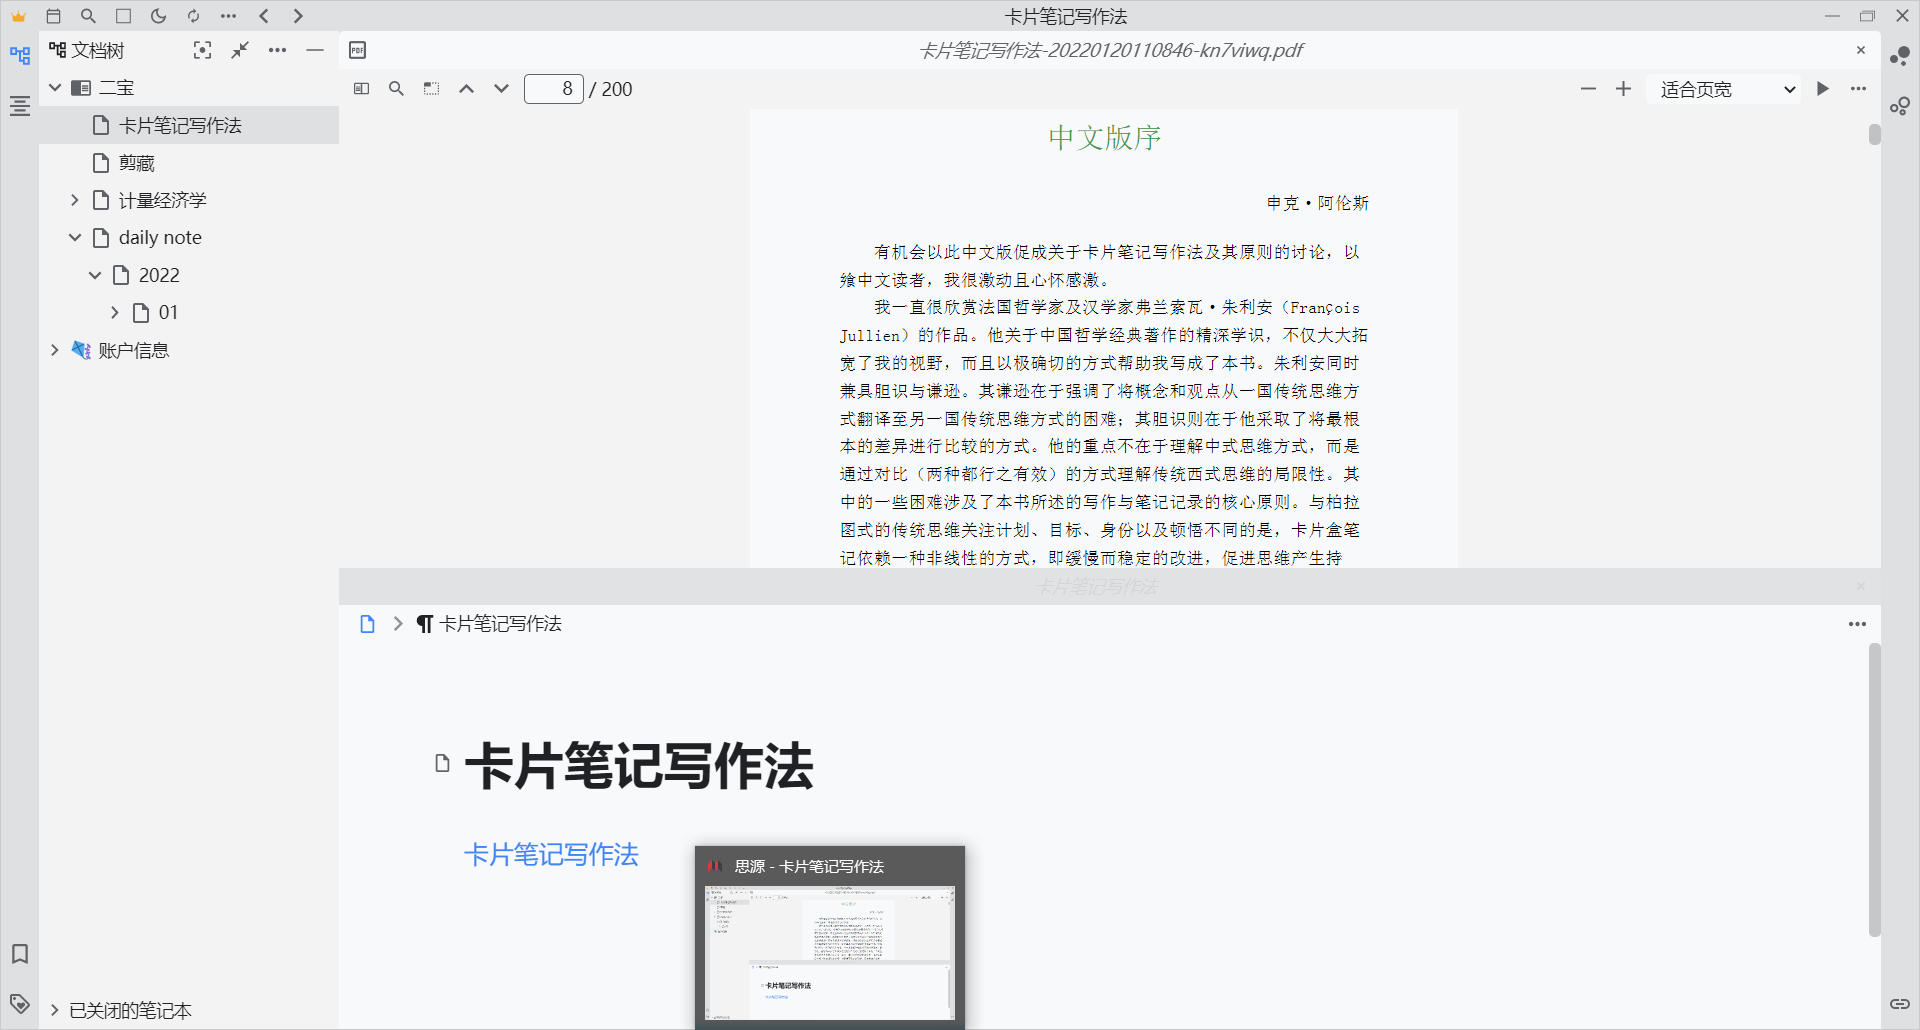Open the 适合页宽 zoom level dropdown
This screenshot has width=1920, height=1030.
1722,89
